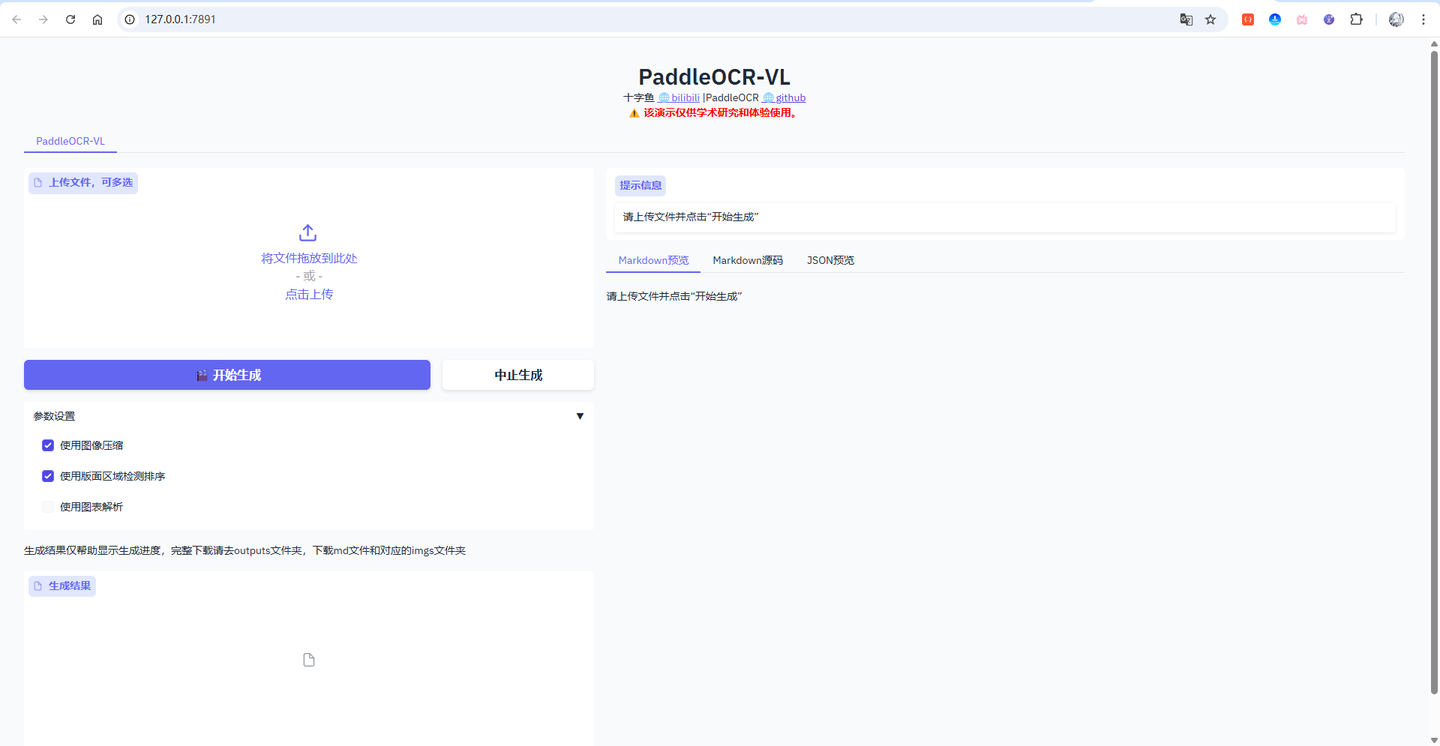Disable the 使用图像压缩 checkbox
This screenshot has width=1440, height=746.
(47, 445)
